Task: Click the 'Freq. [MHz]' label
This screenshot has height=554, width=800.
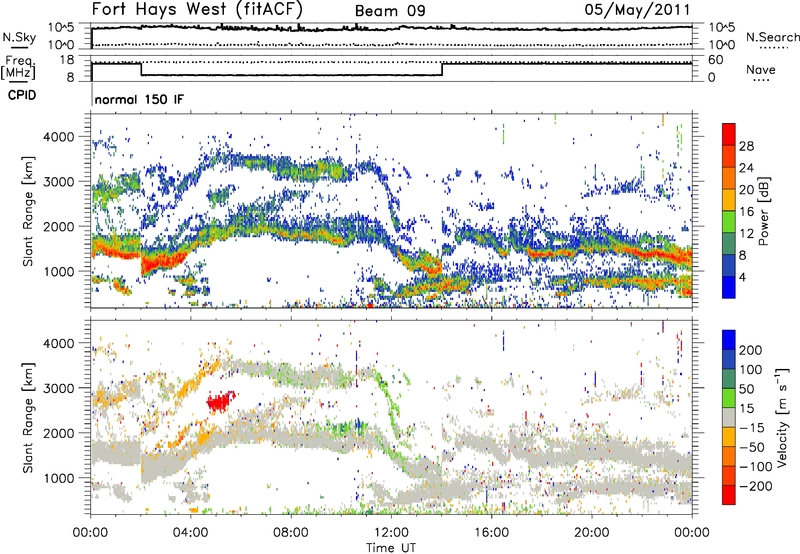Action: [18, 67]
